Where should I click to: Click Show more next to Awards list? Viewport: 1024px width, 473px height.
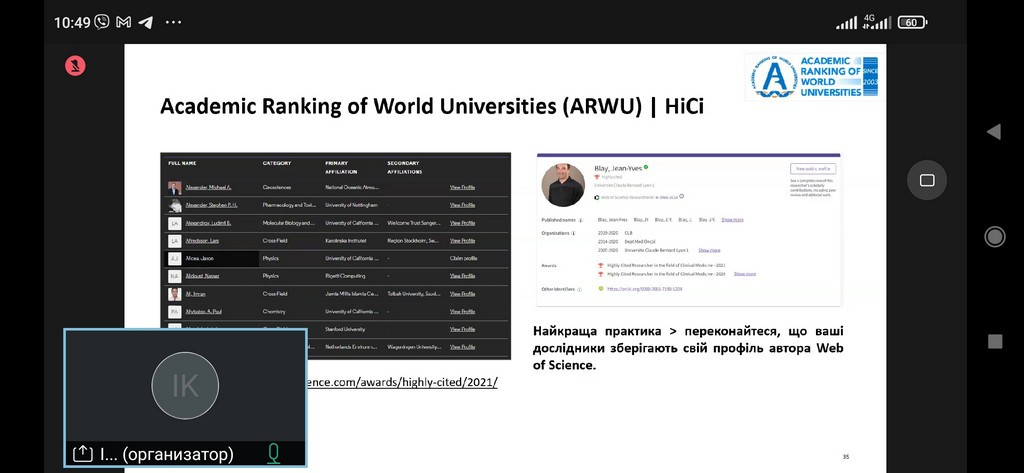pos(744,274)
